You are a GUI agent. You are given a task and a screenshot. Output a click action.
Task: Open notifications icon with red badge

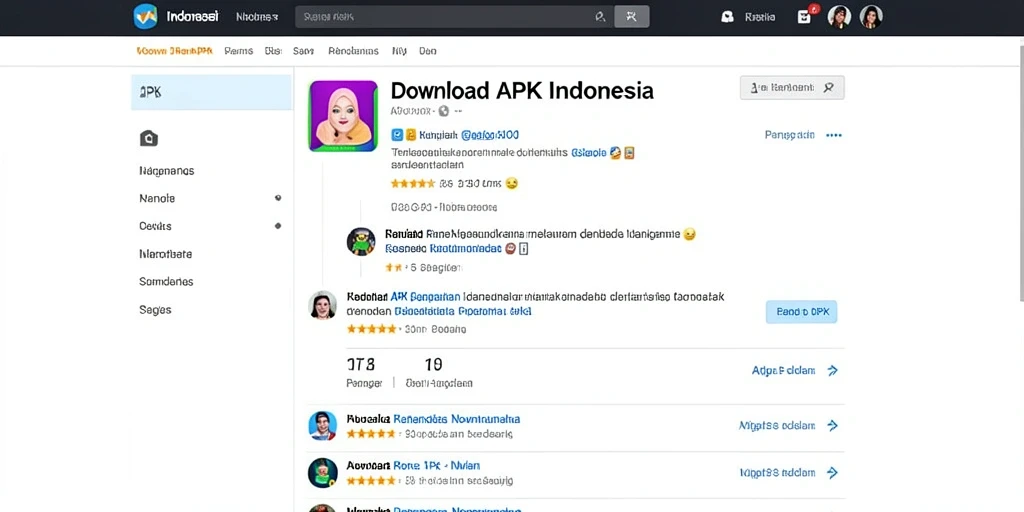click(805, 16)
